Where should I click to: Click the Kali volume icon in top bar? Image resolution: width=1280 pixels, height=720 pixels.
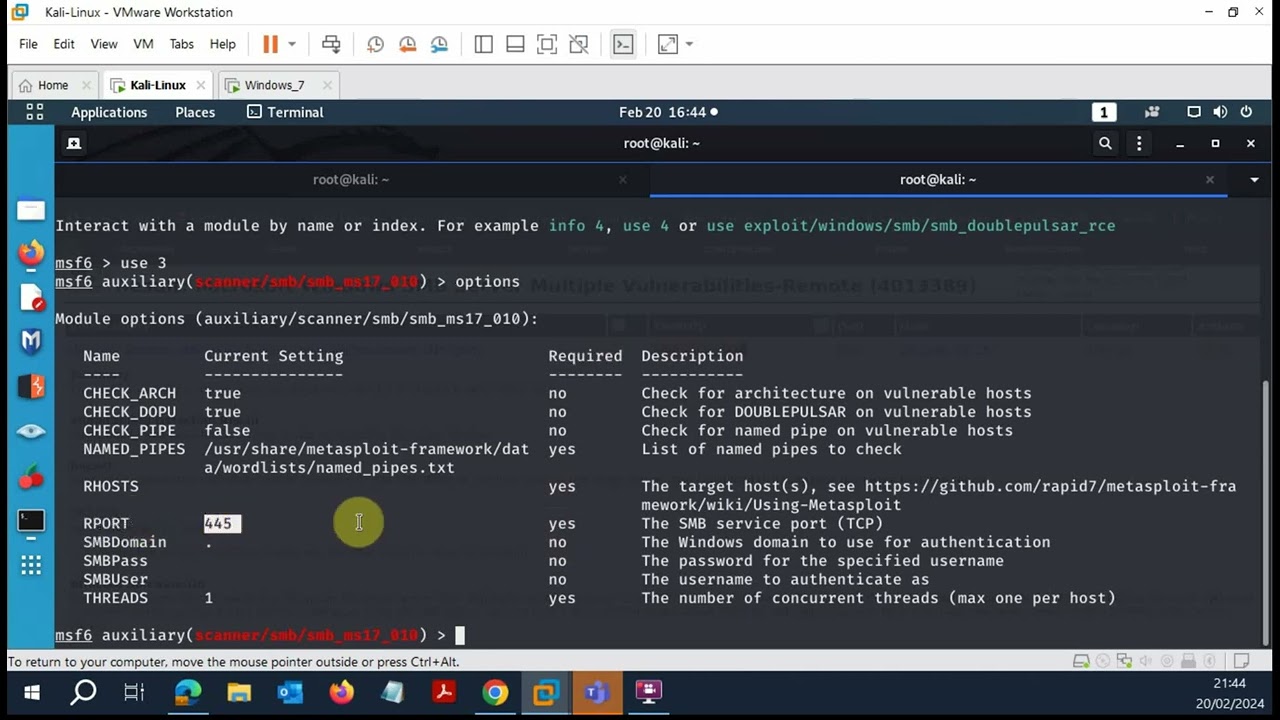coord(1220,112)
